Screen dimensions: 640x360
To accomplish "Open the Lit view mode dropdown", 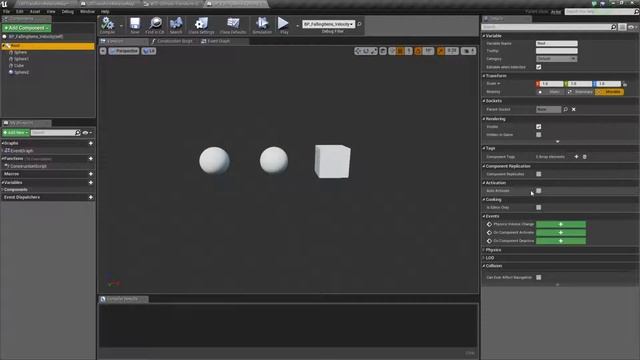I will 149,51.
